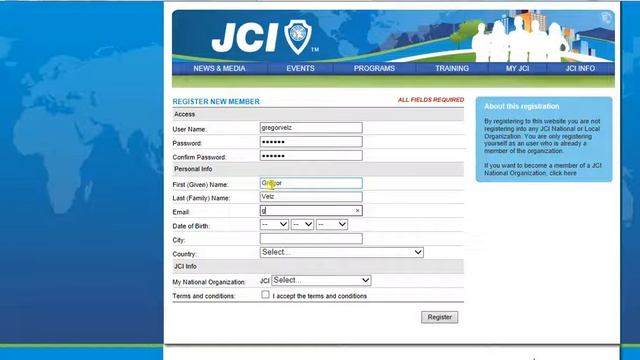Focus the Last (Family) Name field
The image size is (640, 360).
pos(311,197)
